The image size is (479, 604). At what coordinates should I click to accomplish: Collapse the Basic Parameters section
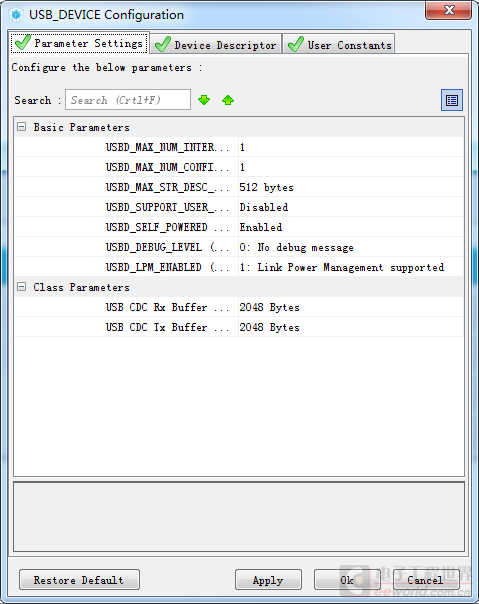pos(22,126)
